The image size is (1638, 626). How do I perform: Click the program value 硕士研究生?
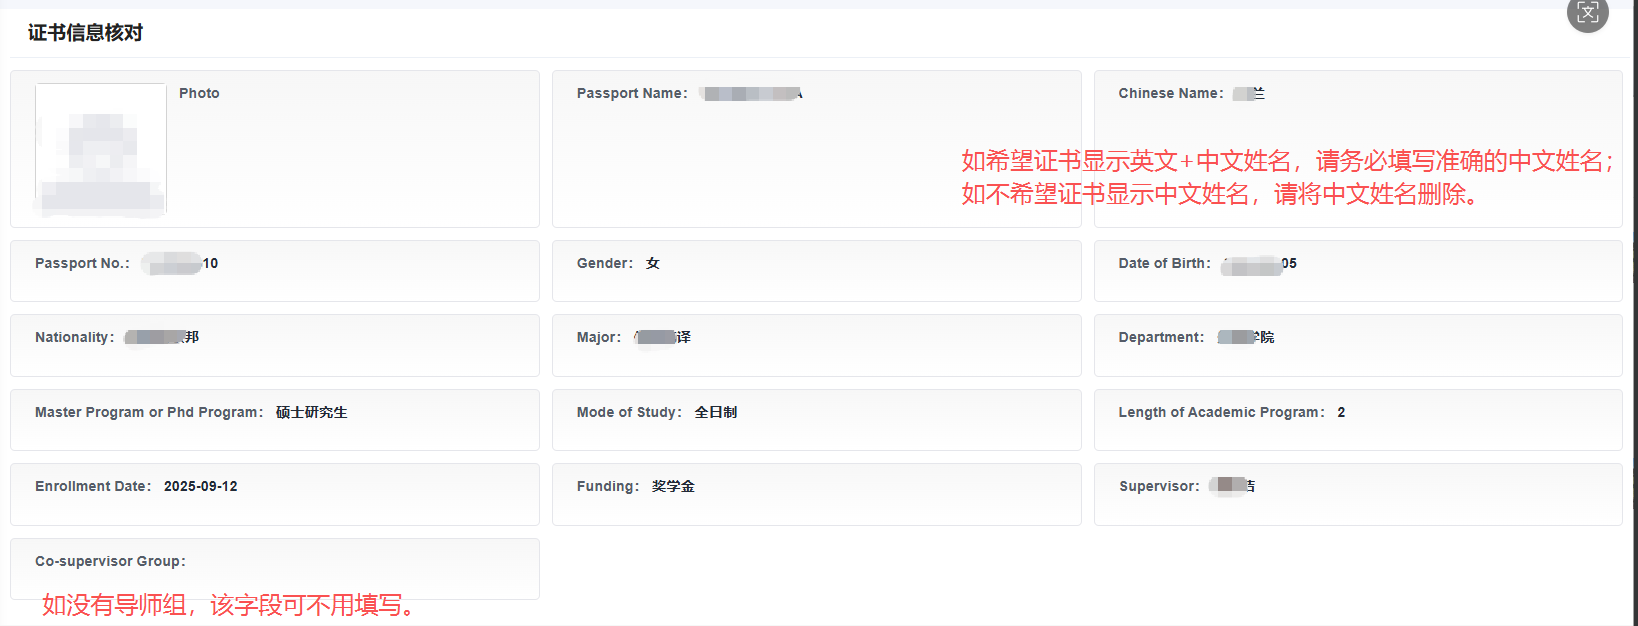point(312,412)
